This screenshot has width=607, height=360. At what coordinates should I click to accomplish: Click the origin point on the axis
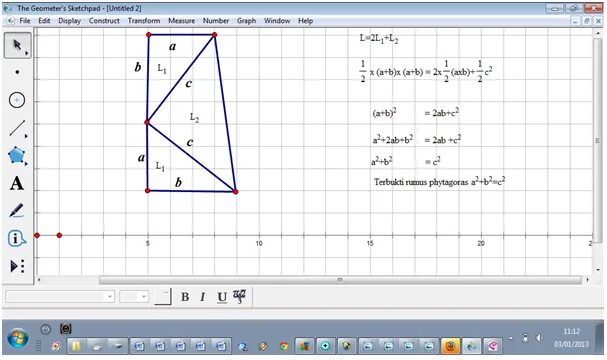pos(37,235)
